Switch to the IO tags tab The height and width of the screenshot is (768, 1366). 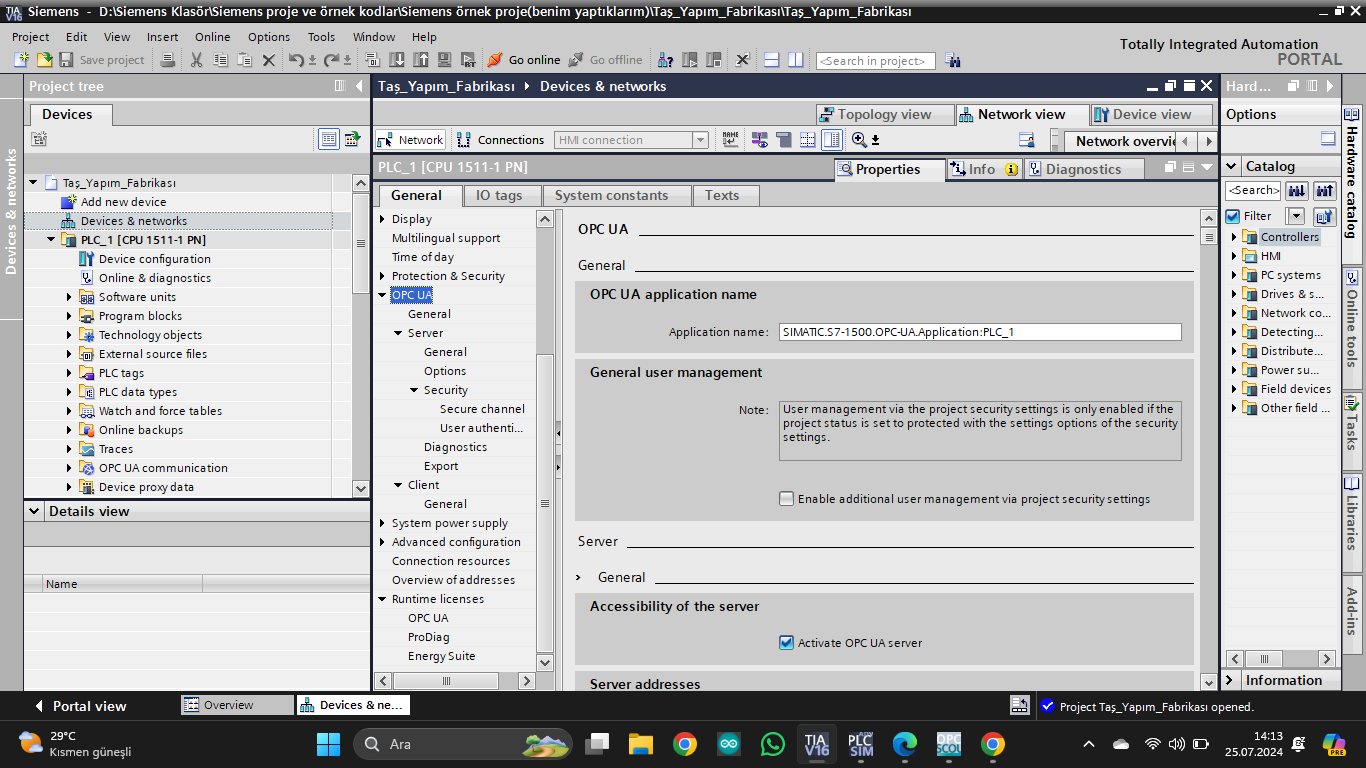(x=499, y=195)
